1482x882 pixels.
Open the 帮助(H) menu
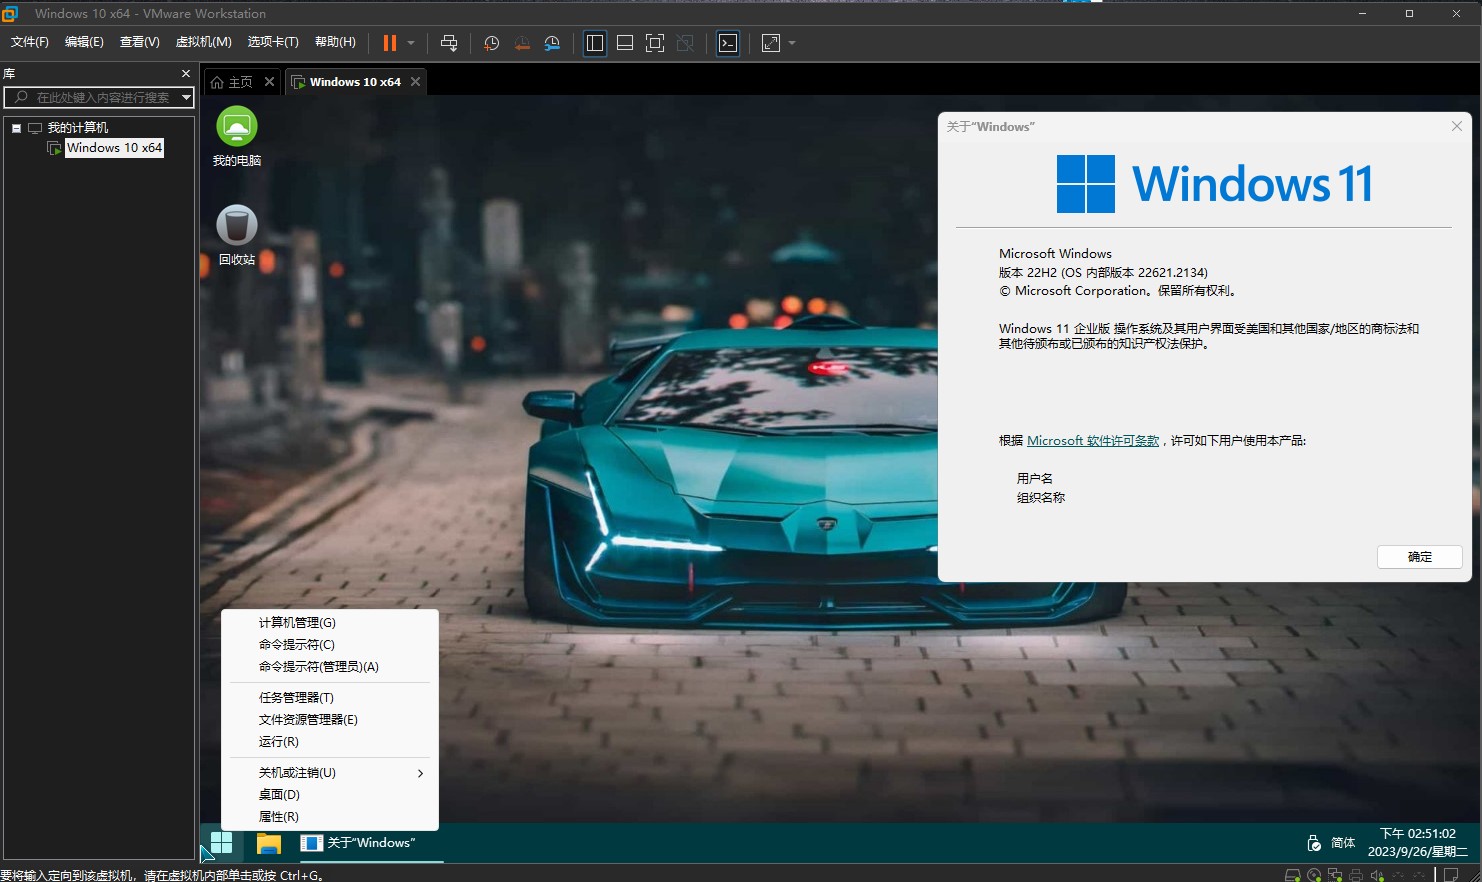click(x=335, y=42)
